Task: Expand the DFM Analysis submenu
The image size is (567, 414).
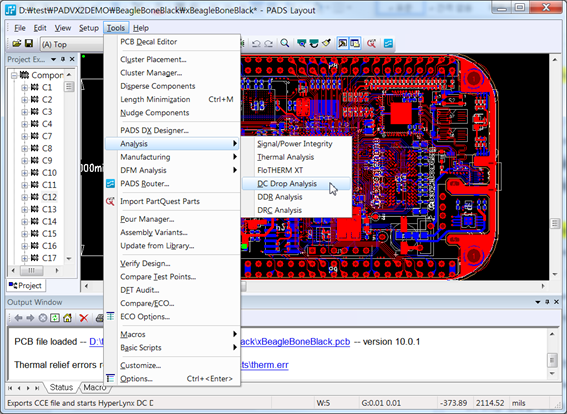Action: click(172, 170)
